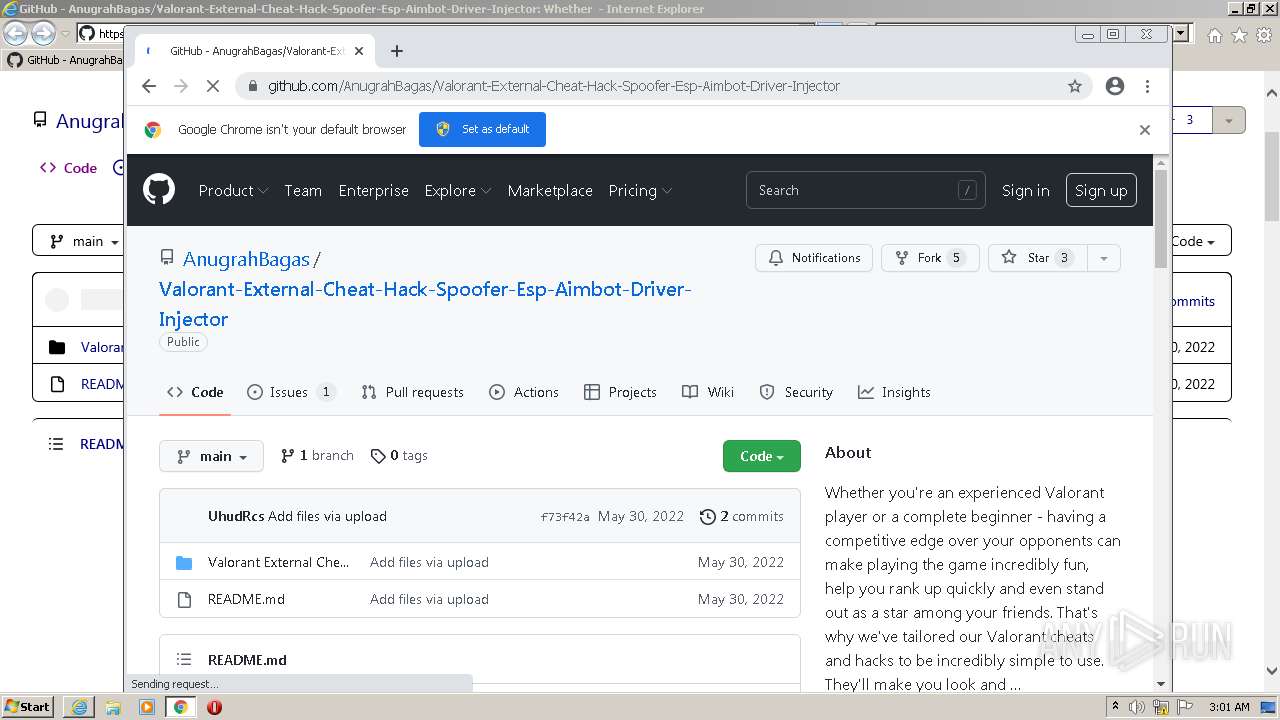
Task: Open the Chrome profile avatar icon
Action: click(x=1115, y=86)
